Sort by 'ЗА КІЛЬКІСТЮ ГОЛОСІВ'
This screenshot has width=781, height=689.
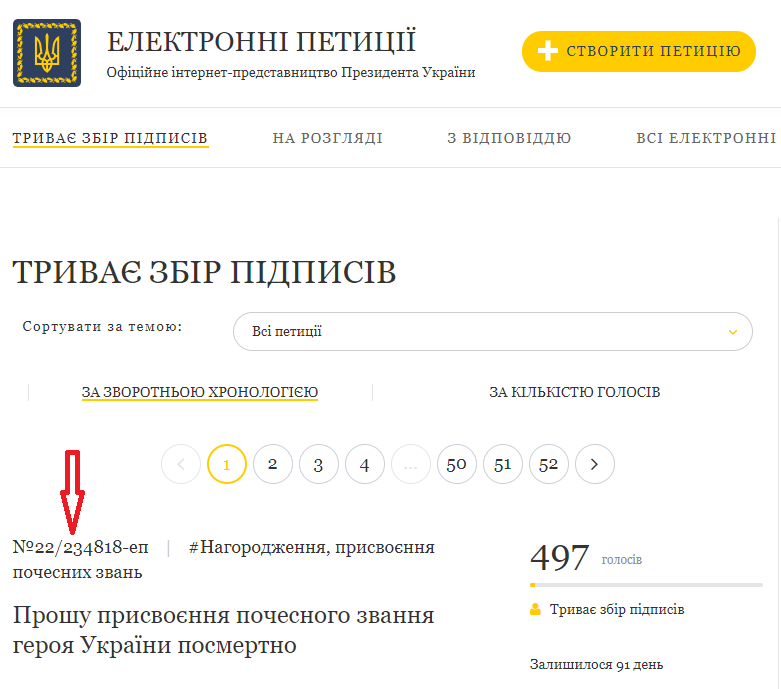(x=574, y=392)
